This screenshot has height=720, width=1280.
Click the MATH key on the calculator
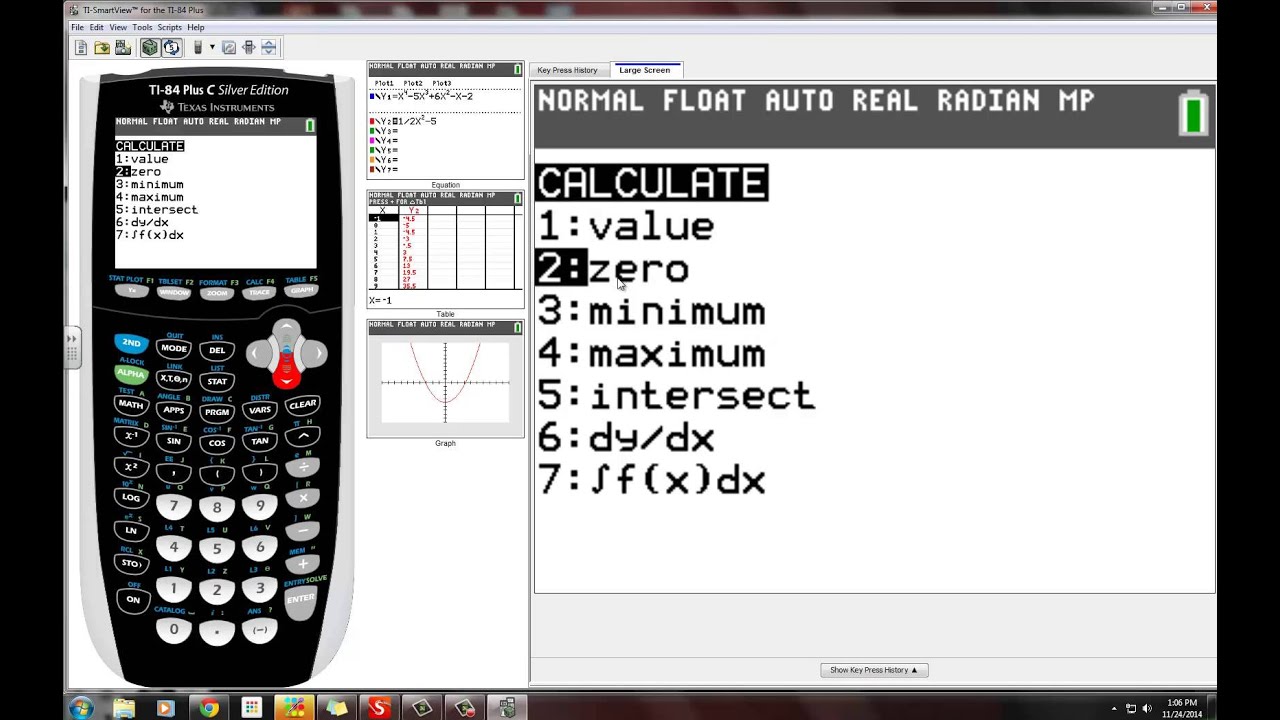[x=131, y=404]
